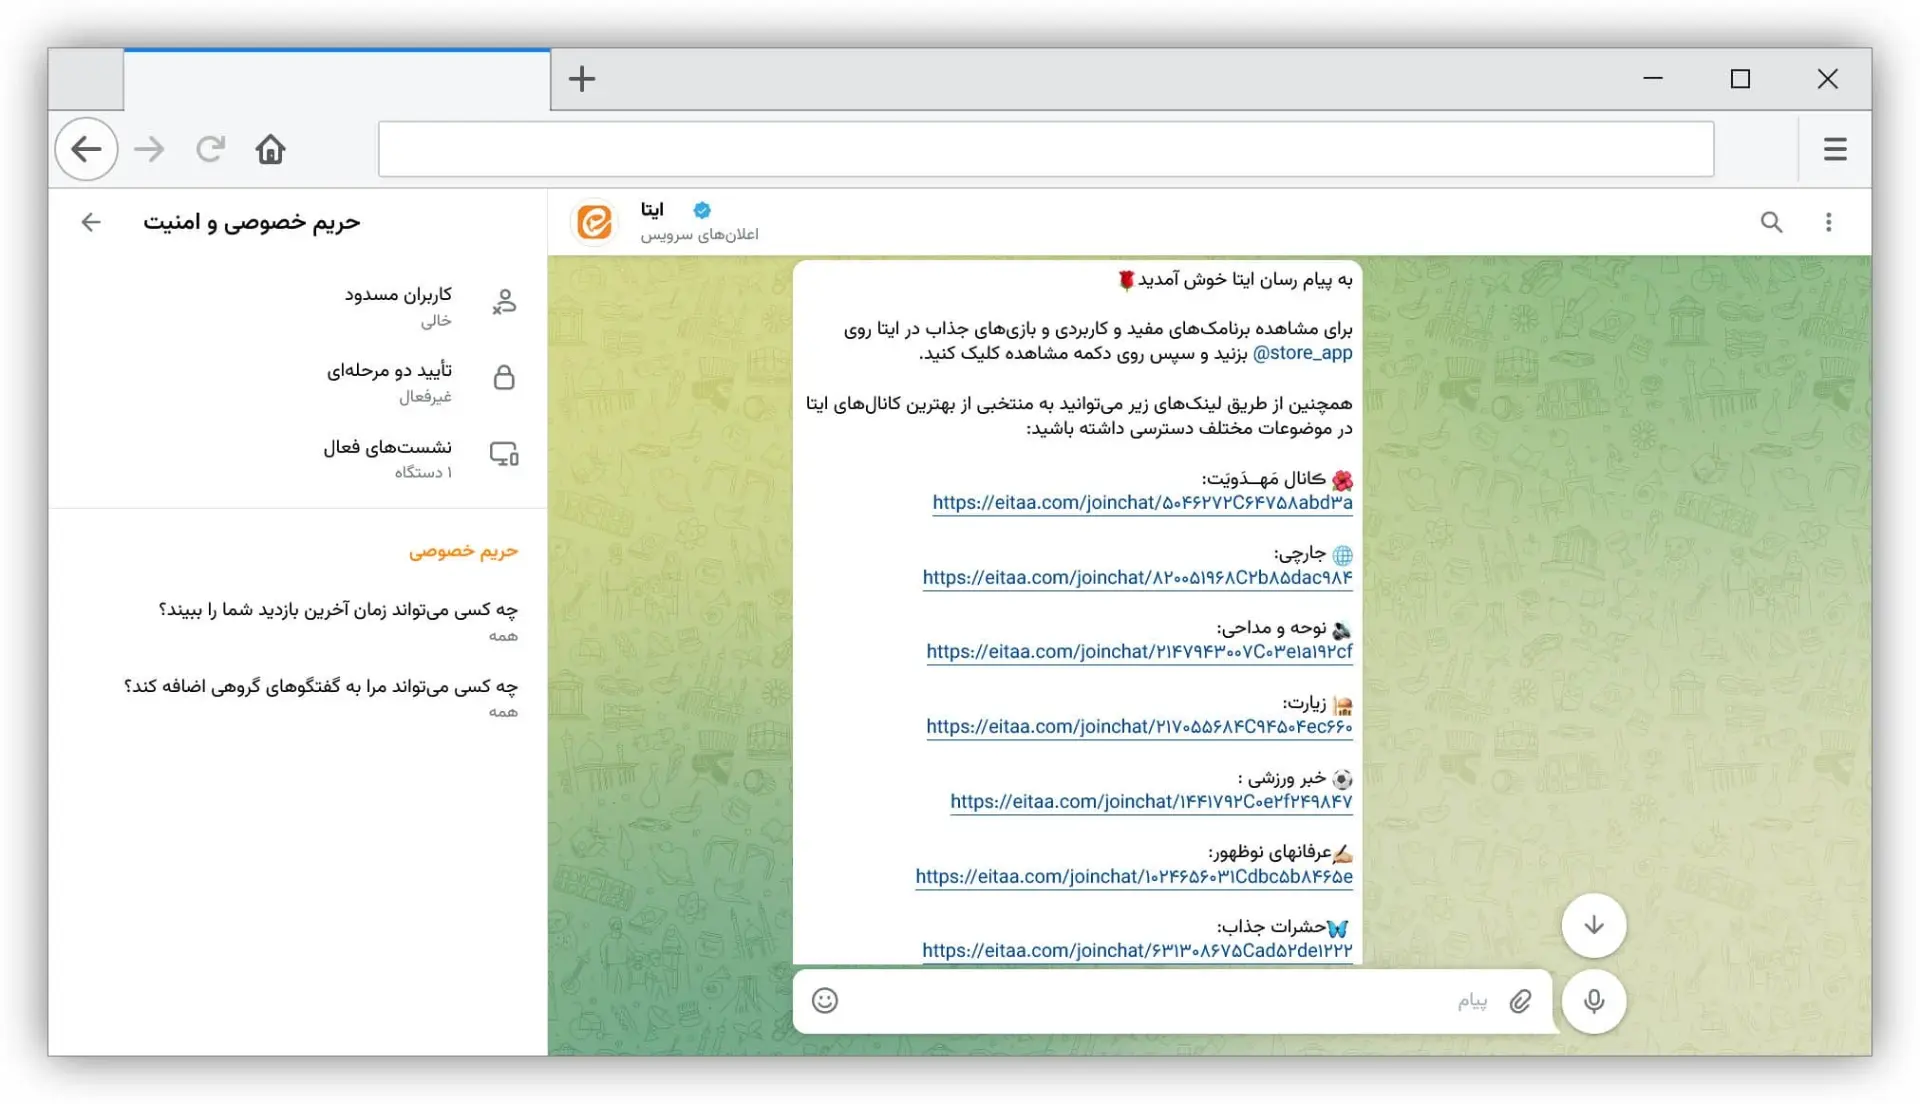Open the @store_app mention link

click(x=1302, y=353)
